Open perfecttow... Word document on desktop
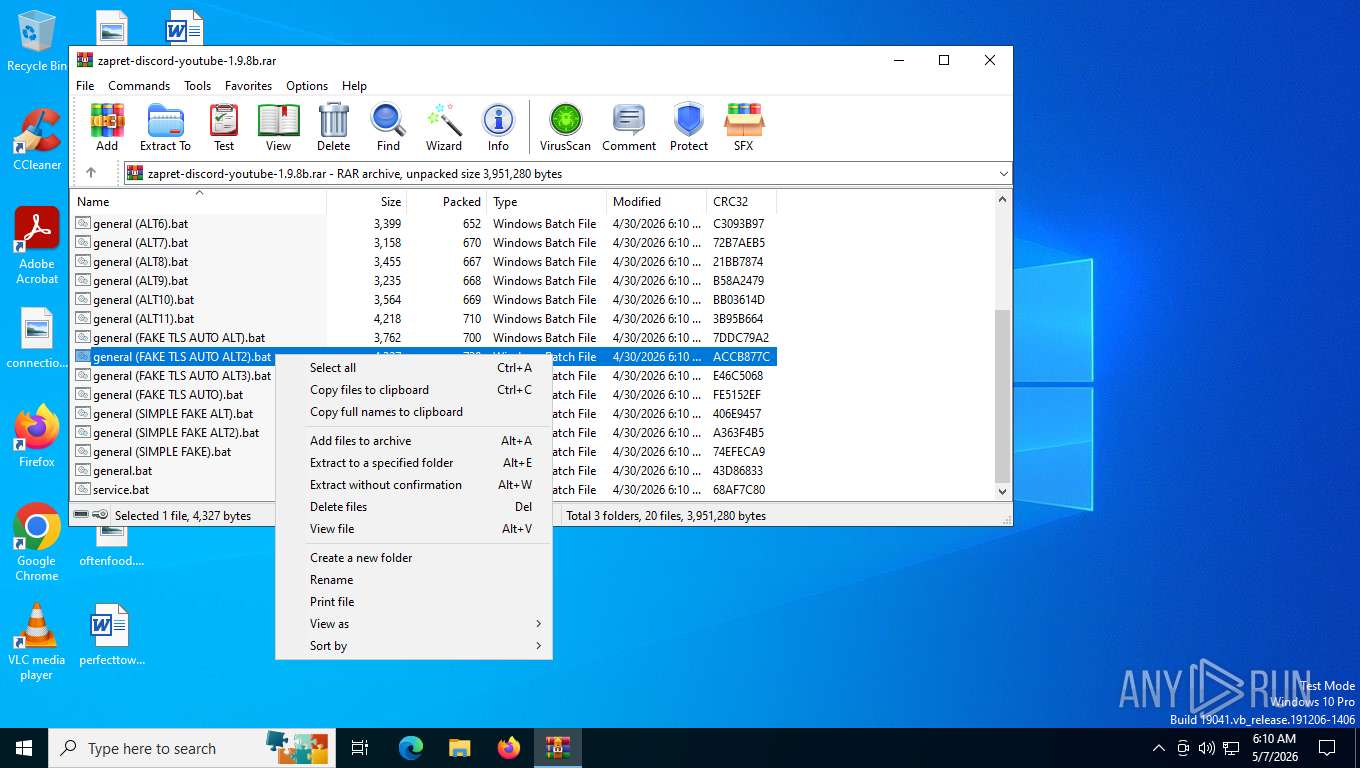The width and height of the screenshot is (1360, 768). coord(111,635)
